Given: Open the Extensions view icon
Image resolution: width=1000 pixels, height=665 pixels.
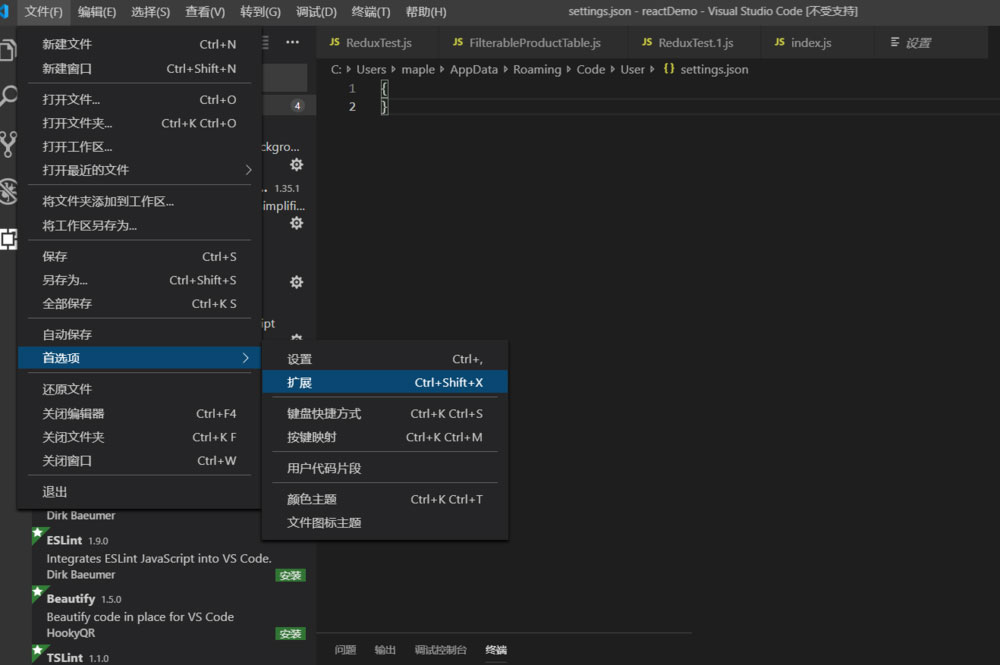Looking at the screenshot, I should point(10,240).
